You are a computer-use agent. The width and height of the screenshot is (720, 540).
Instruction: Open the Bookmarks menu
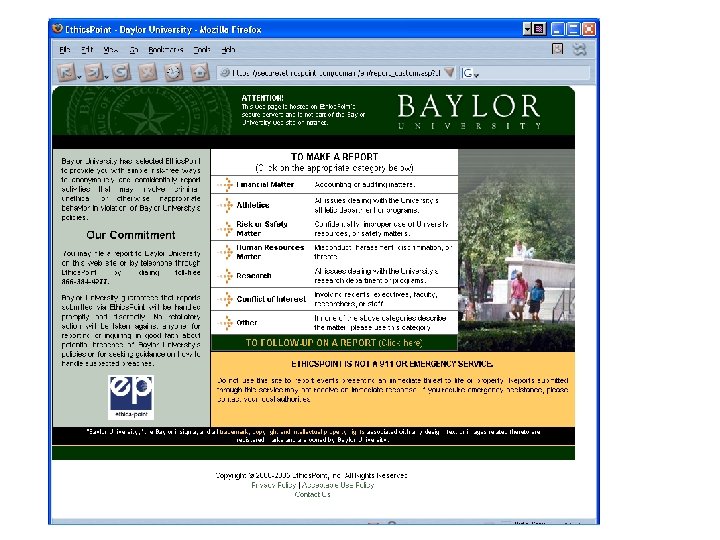pos(166,50)
